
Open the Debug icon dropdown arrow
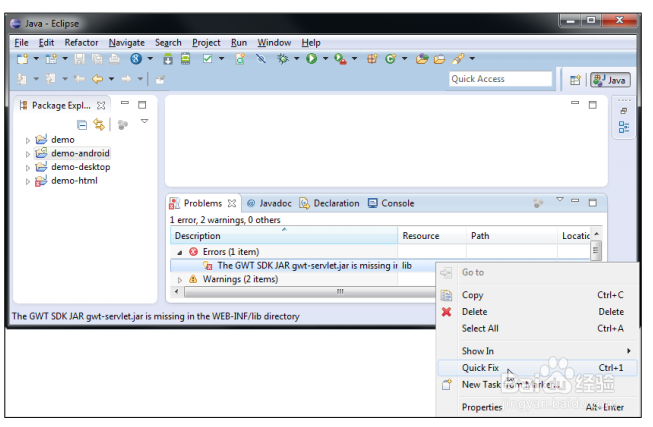(297, 59)
